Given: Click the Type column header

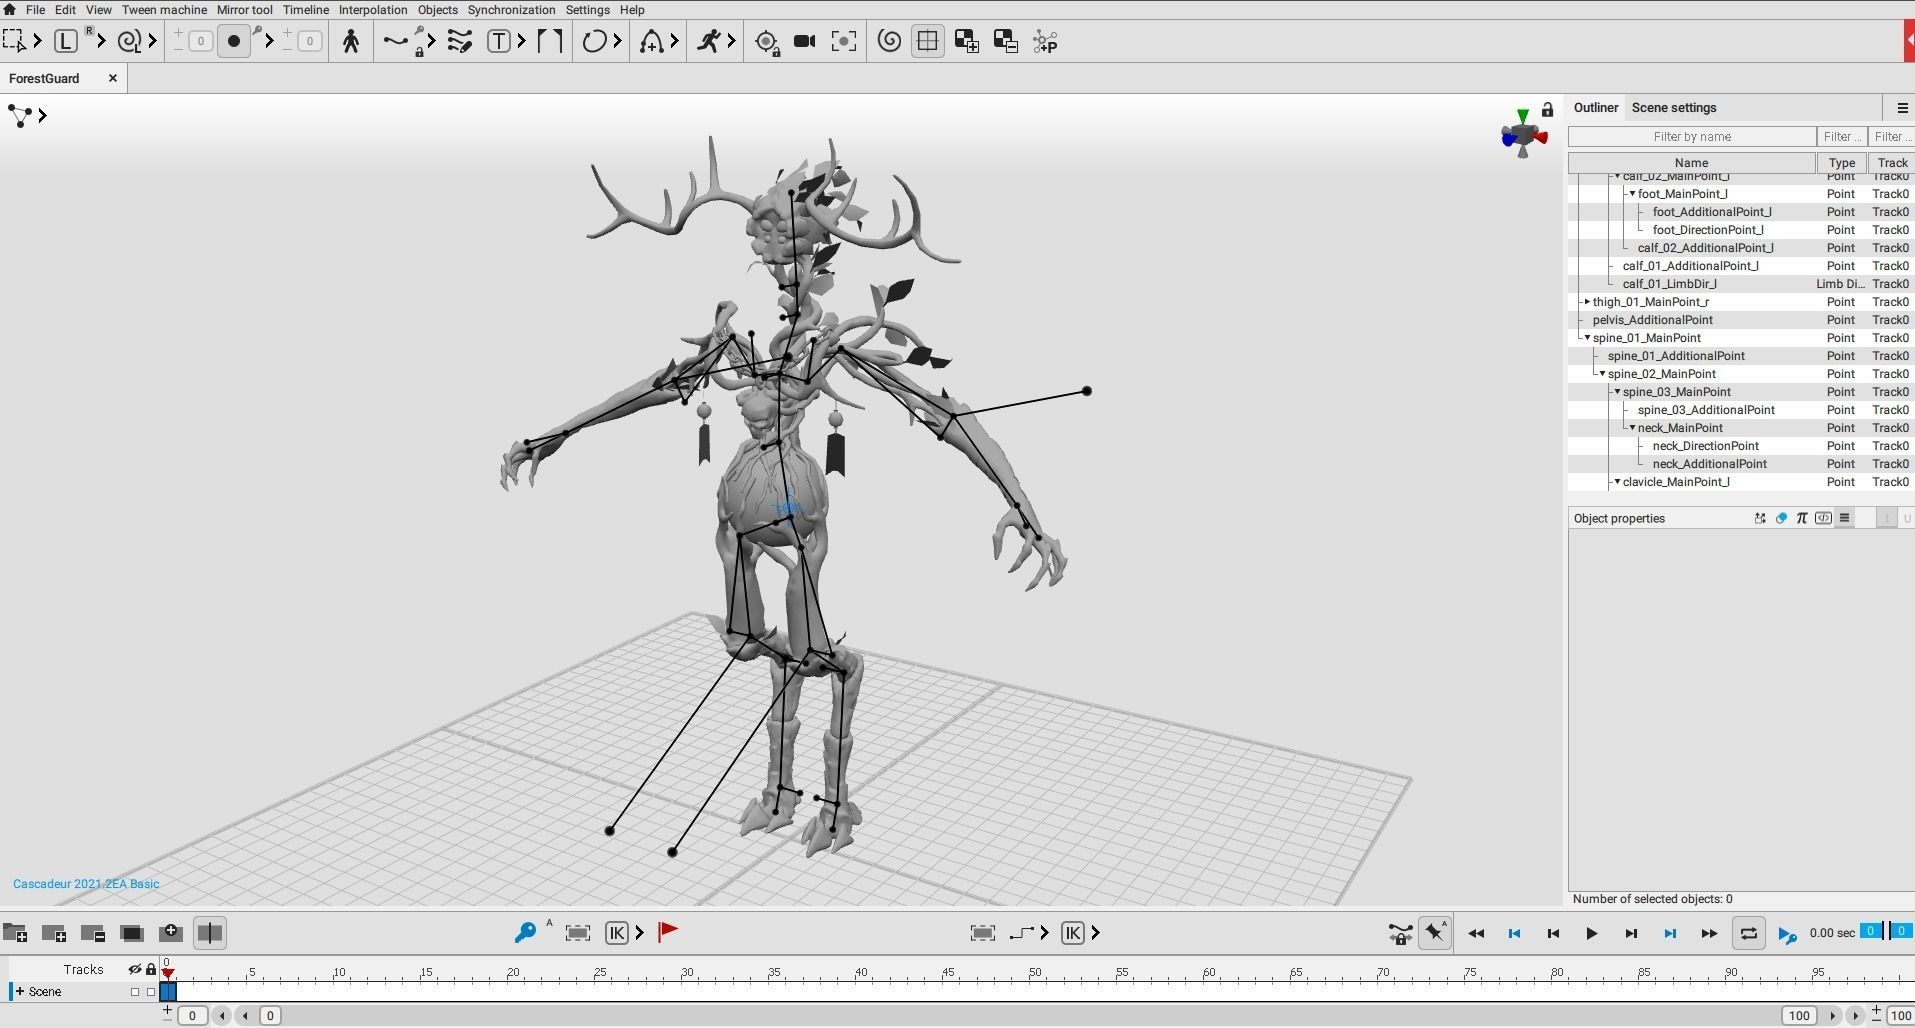Looking at the screenshot, I should [x=1842, y=163].
